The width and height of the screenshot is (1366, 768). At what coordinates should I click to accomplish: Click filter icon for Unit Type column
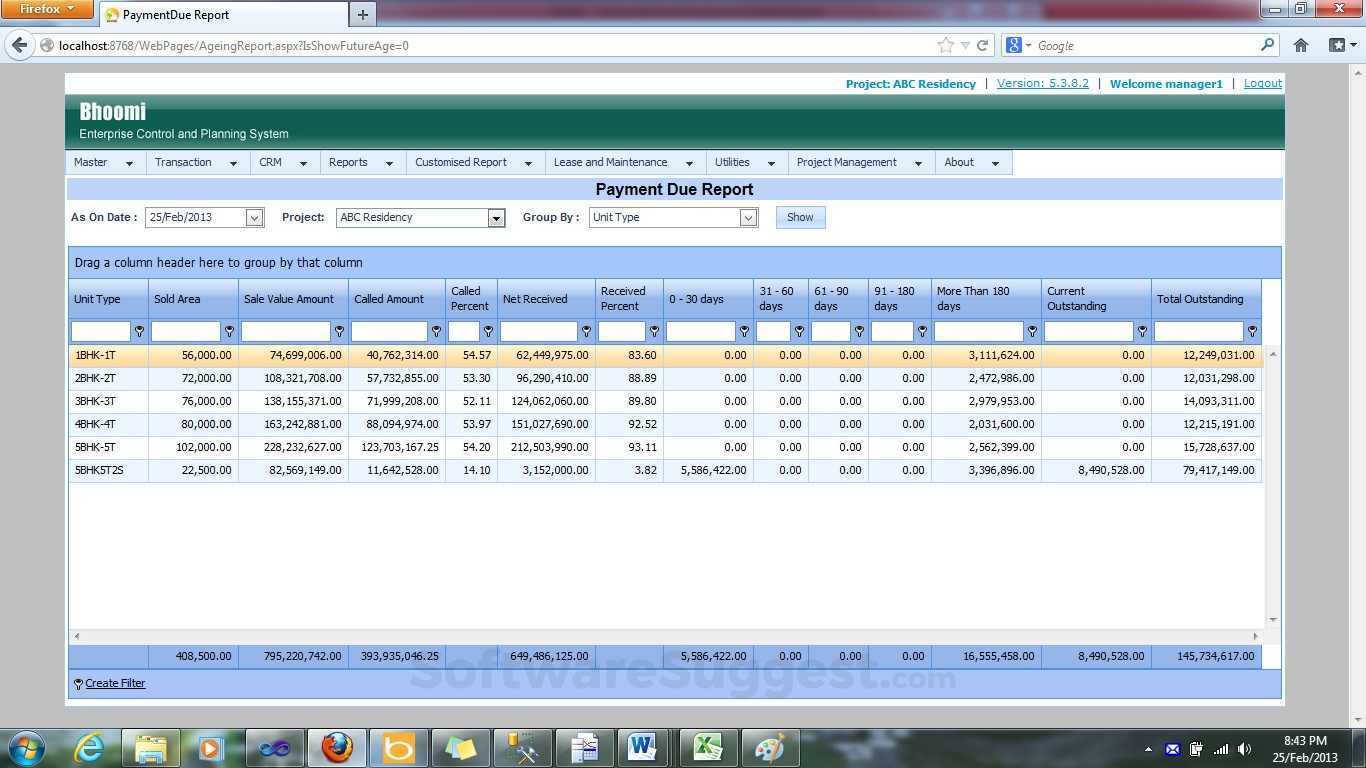(x=139, y=331)
